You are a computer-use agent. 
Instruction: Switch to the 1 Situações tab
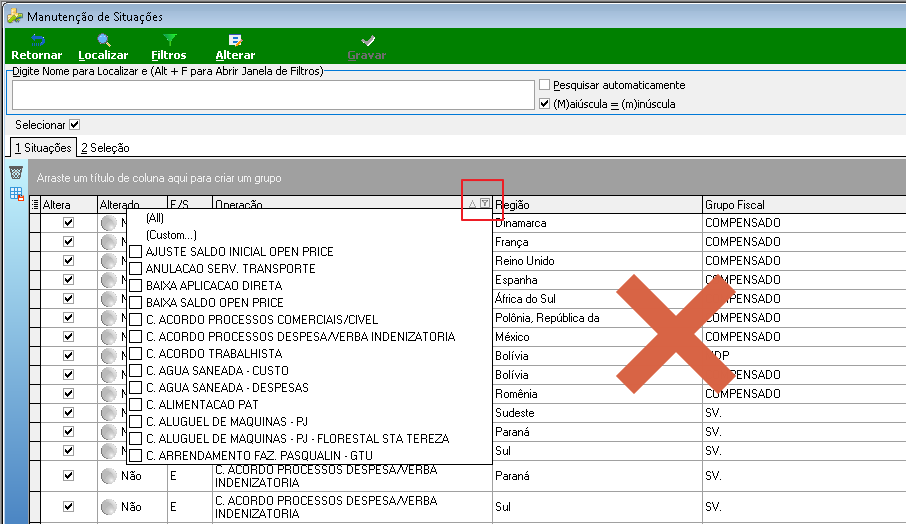43,147
